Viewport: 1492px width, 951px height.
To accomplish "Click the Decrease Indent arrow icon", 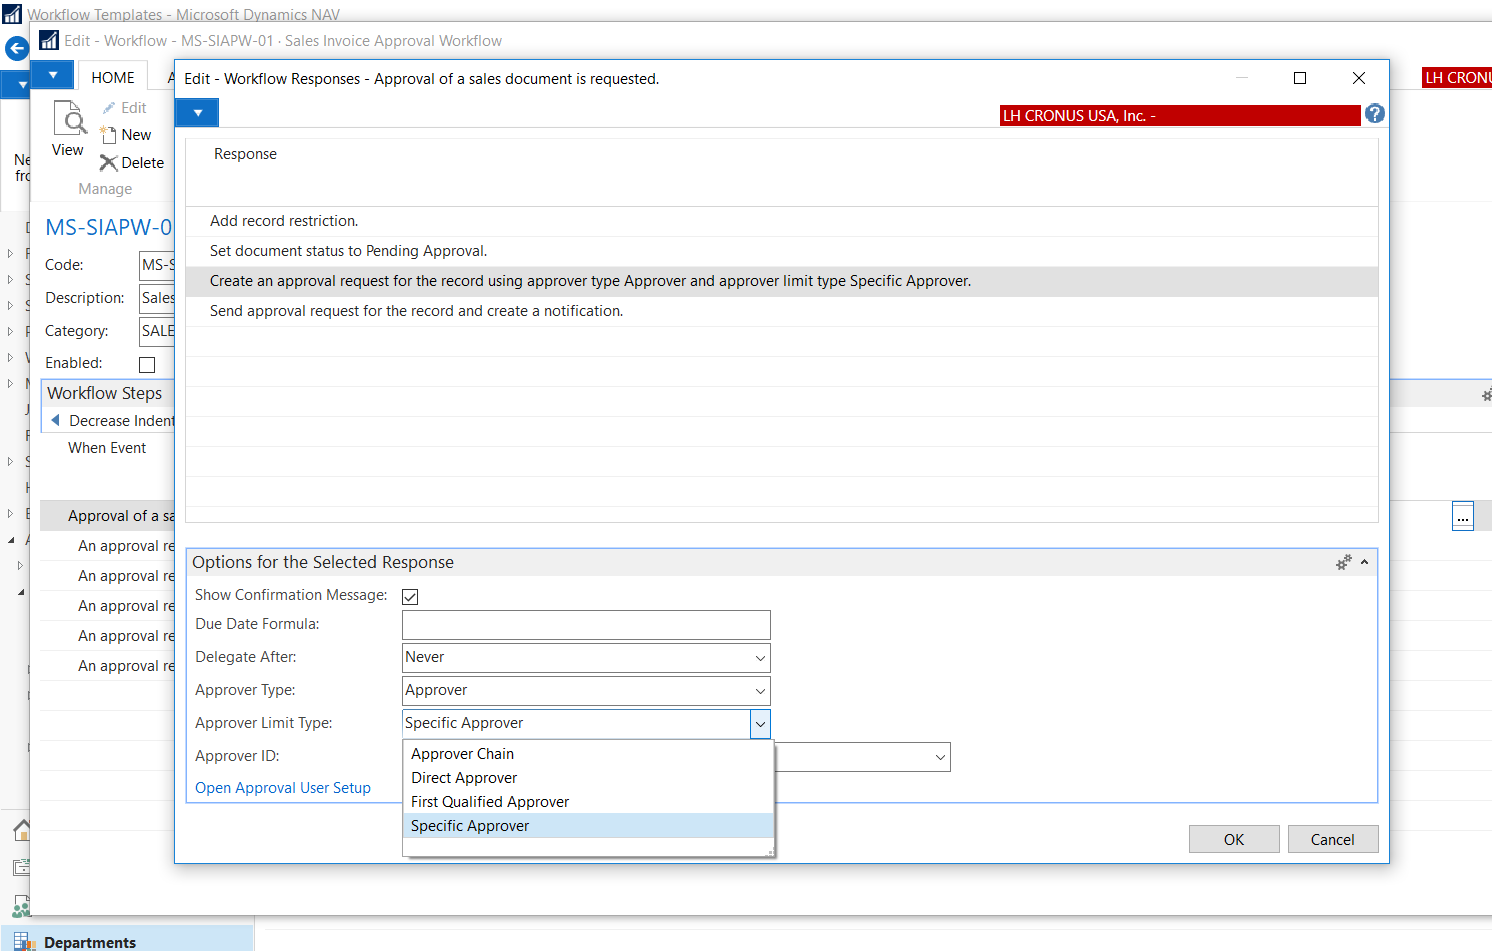I will tap(56, 421).
